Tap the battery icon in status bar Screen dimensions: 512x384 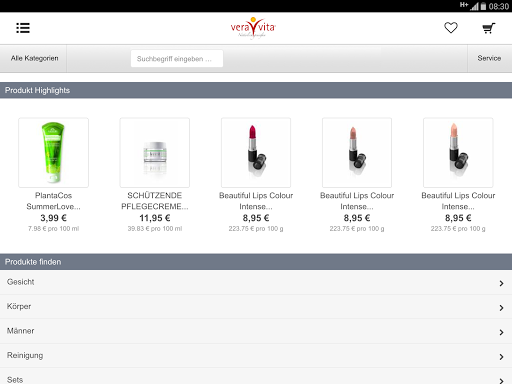(483, 6)
